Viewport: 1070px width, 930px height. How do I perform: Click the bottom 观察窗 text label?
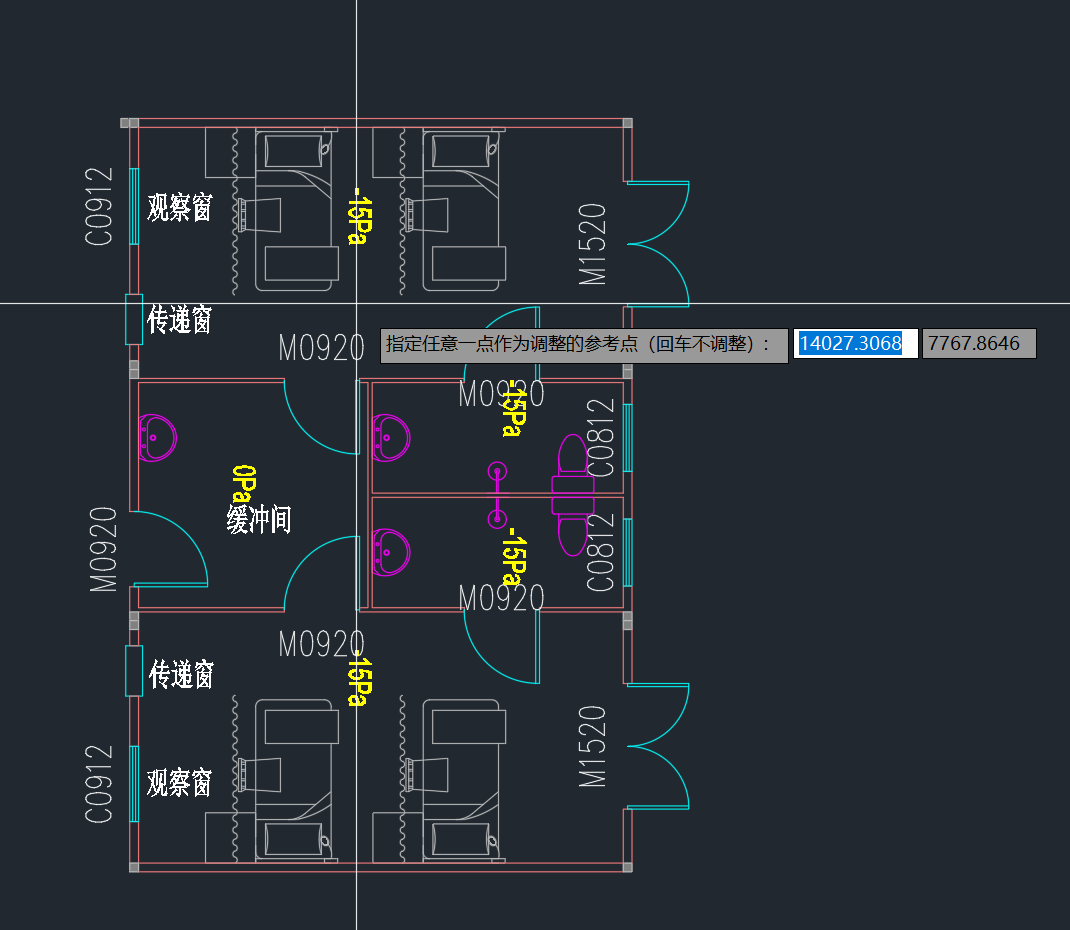pyautogui.click(x=180, y=782)
